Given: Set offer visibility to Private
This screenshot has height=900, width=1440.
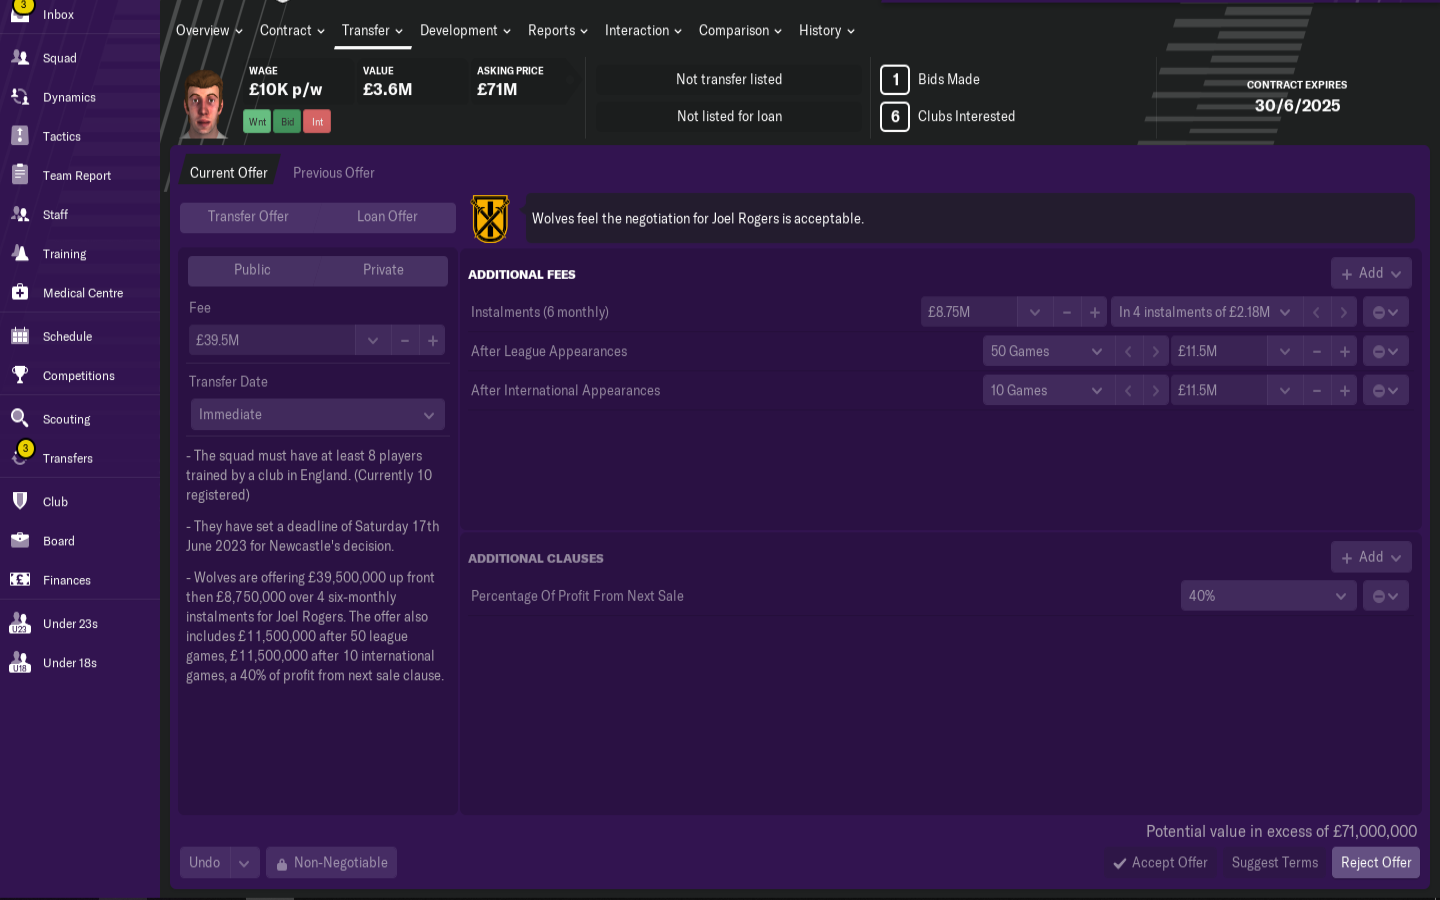Looking at the screenshot, I should [383, 270].
